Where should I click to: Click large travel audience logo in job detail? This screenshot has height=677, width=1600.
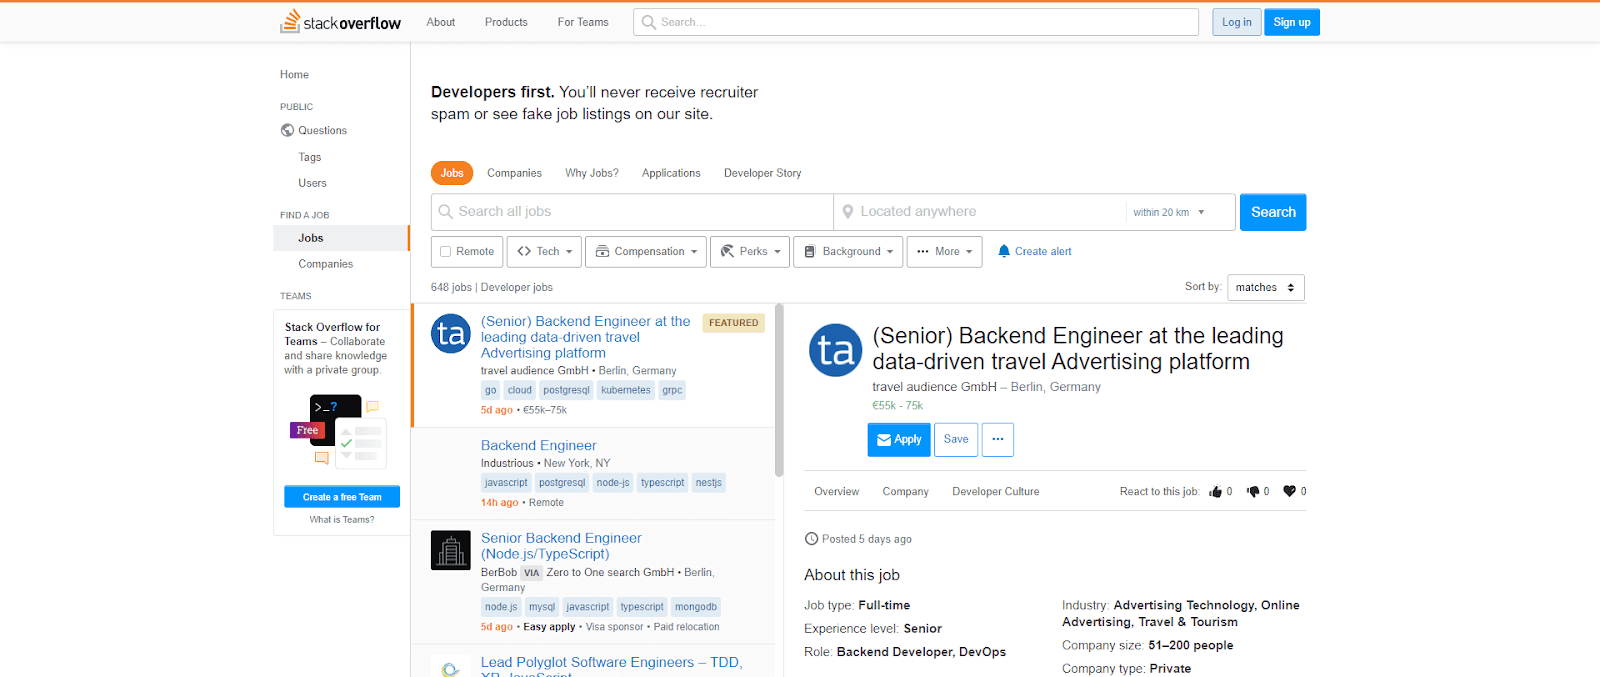[x=835, y=350]
